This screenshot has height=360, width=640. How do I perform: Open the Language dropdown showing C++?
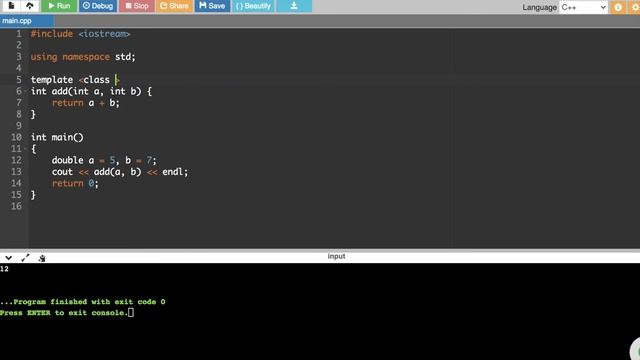pos(583,7)
